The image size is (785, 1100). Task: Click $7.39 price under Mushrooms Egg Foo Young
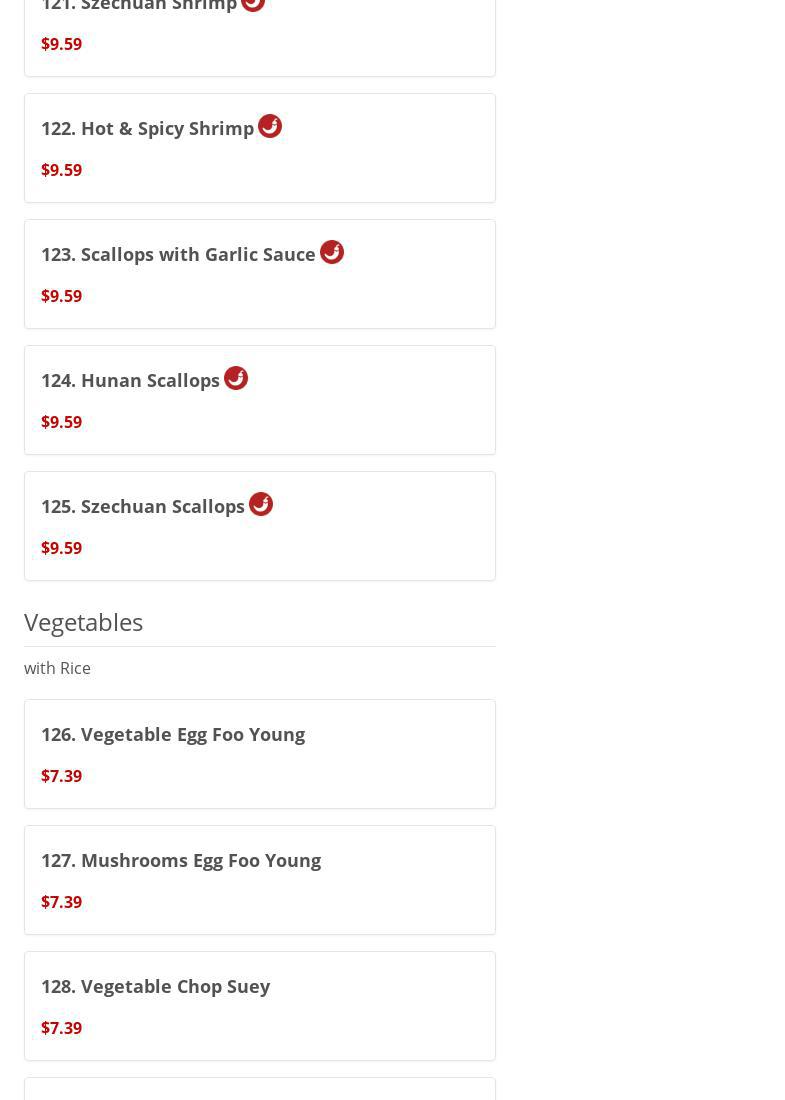click(61, 902)
